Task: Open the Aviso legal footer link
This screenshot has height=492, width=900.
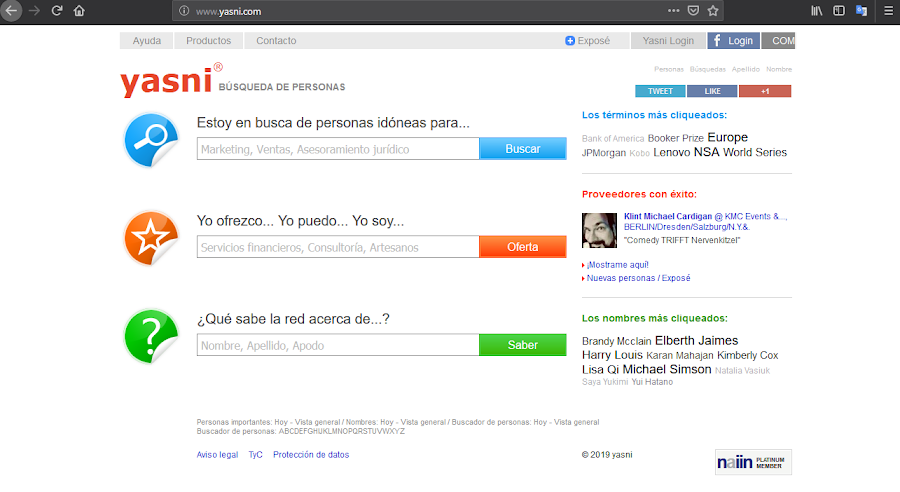Action: 217,455
